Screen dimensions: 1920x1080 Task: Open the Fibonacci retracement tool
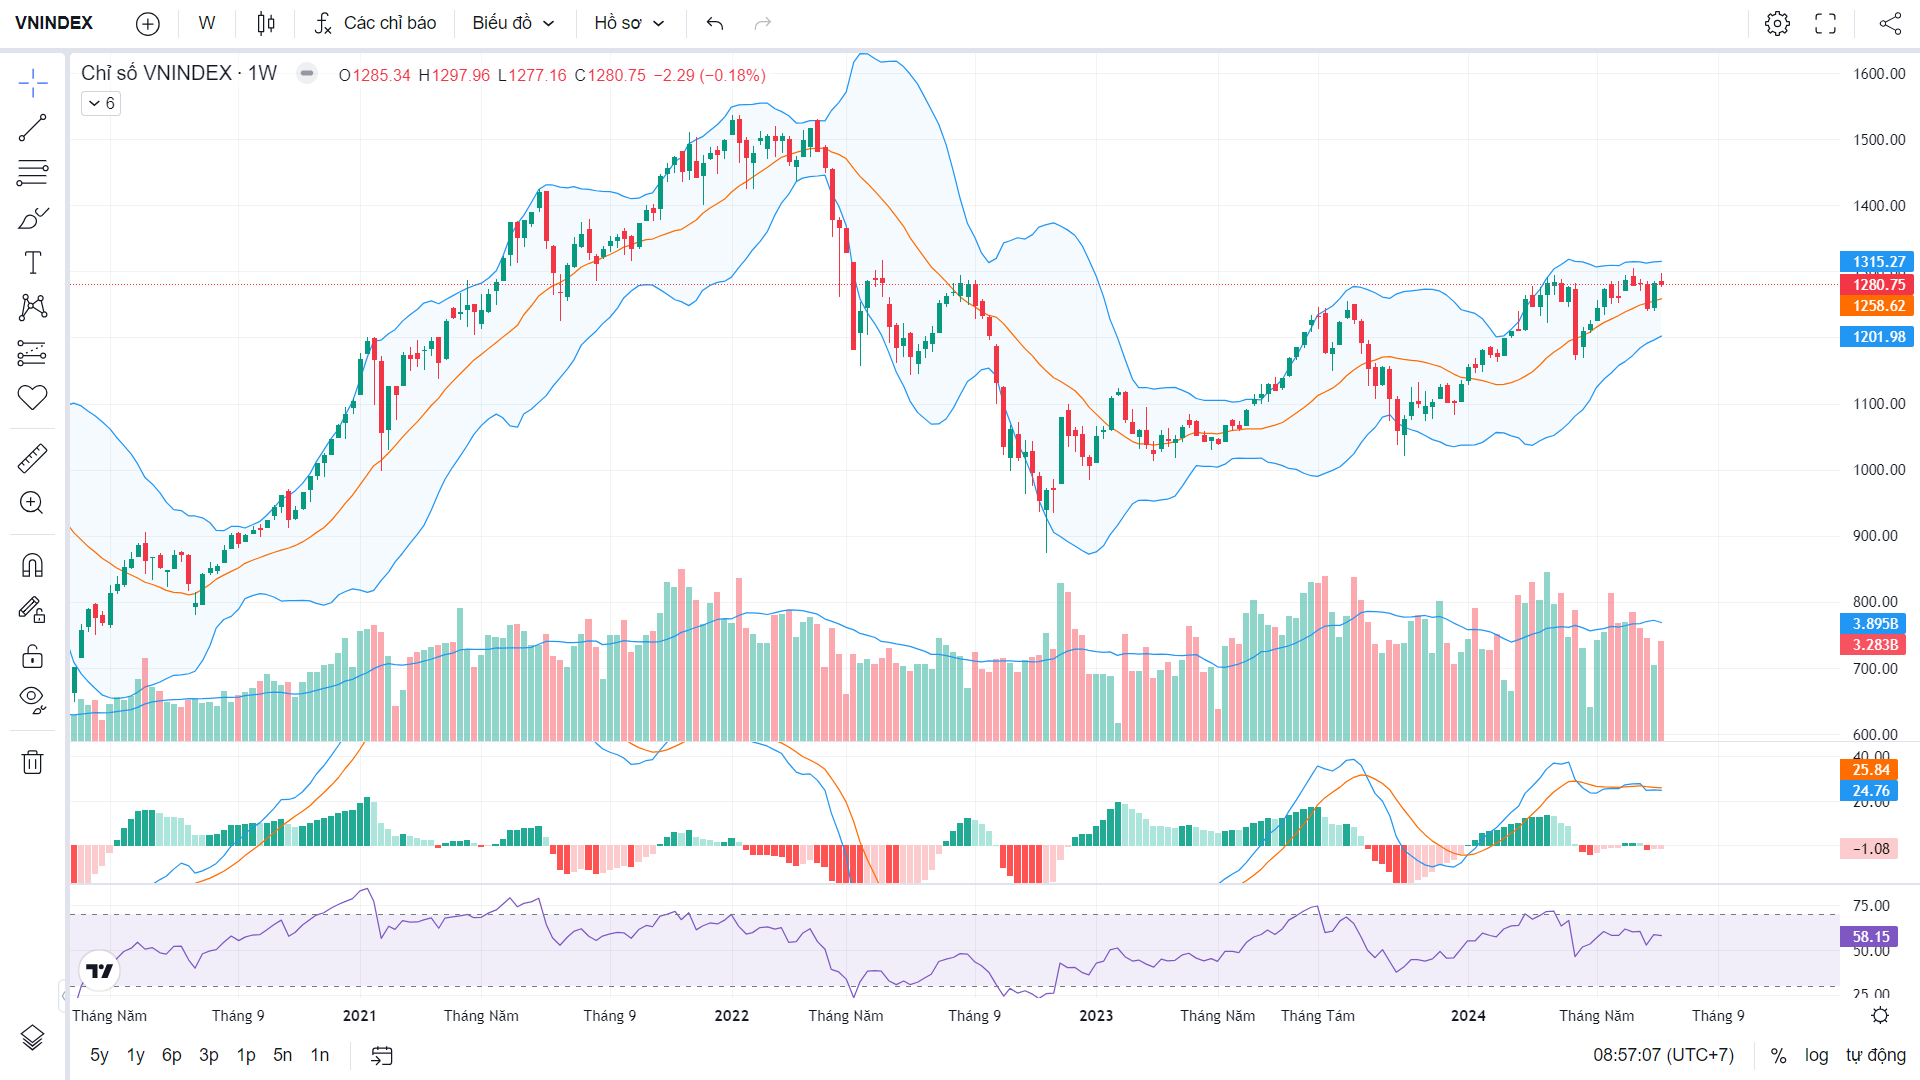[33, 173]
